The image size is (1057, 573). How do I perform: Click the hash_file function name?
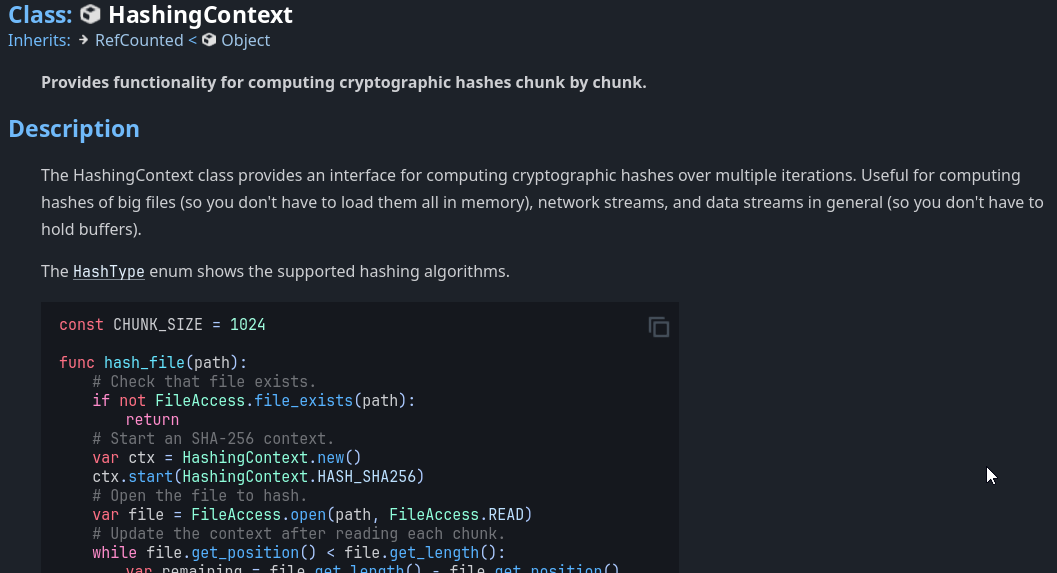[x=144, y=362]
